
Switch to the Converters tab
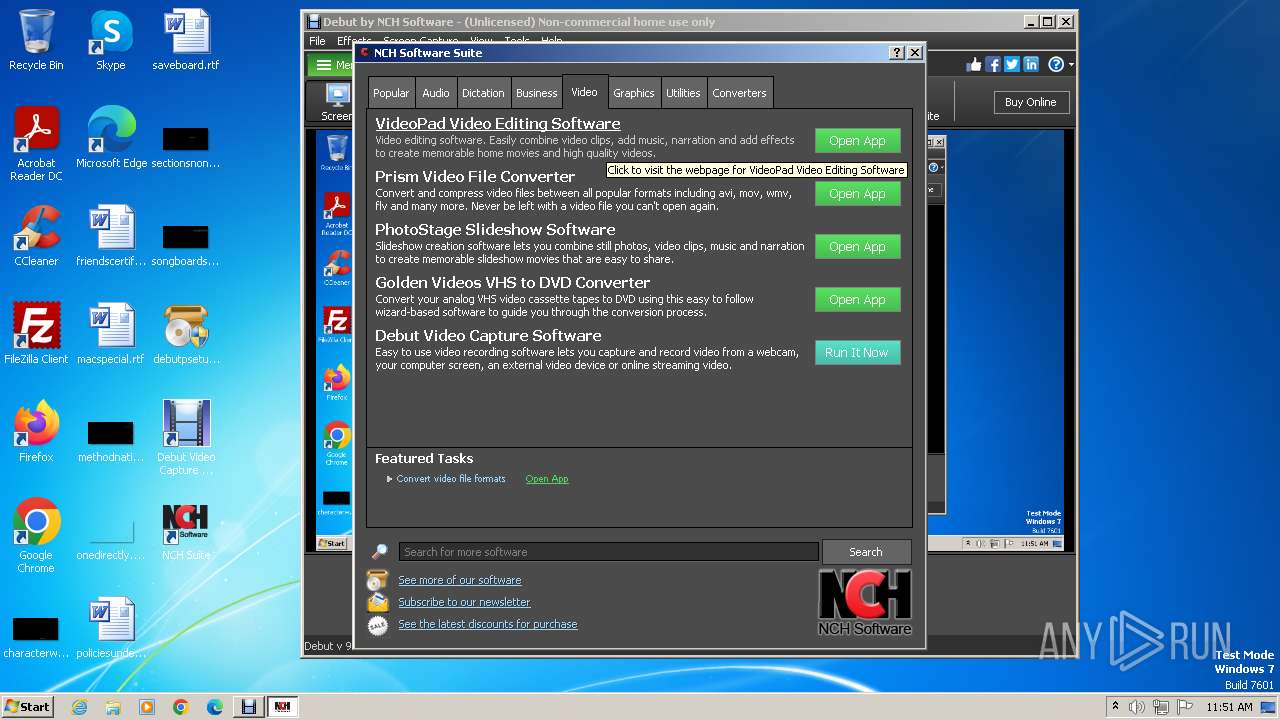click(x=739, y=93)
